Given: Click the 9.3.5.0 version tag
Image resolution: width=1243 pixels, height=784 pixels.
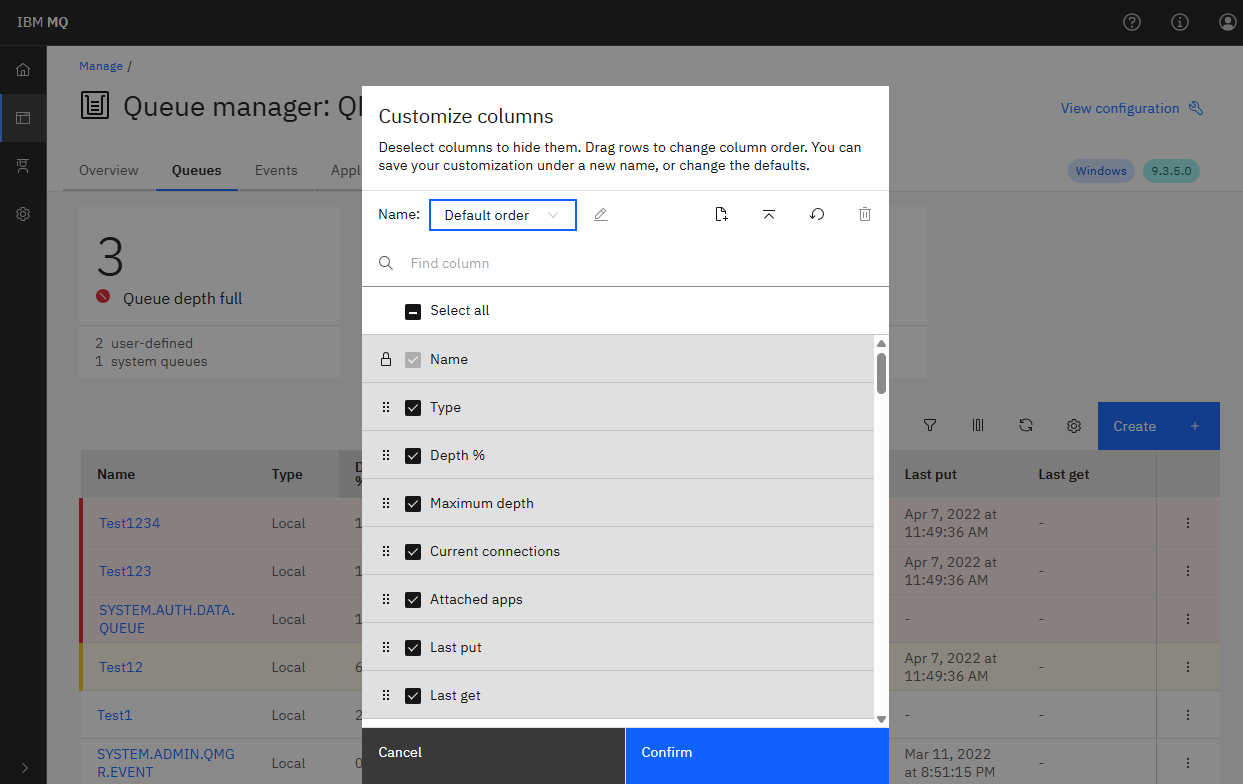Looking at the screenshot, I should coord(1171,171).
